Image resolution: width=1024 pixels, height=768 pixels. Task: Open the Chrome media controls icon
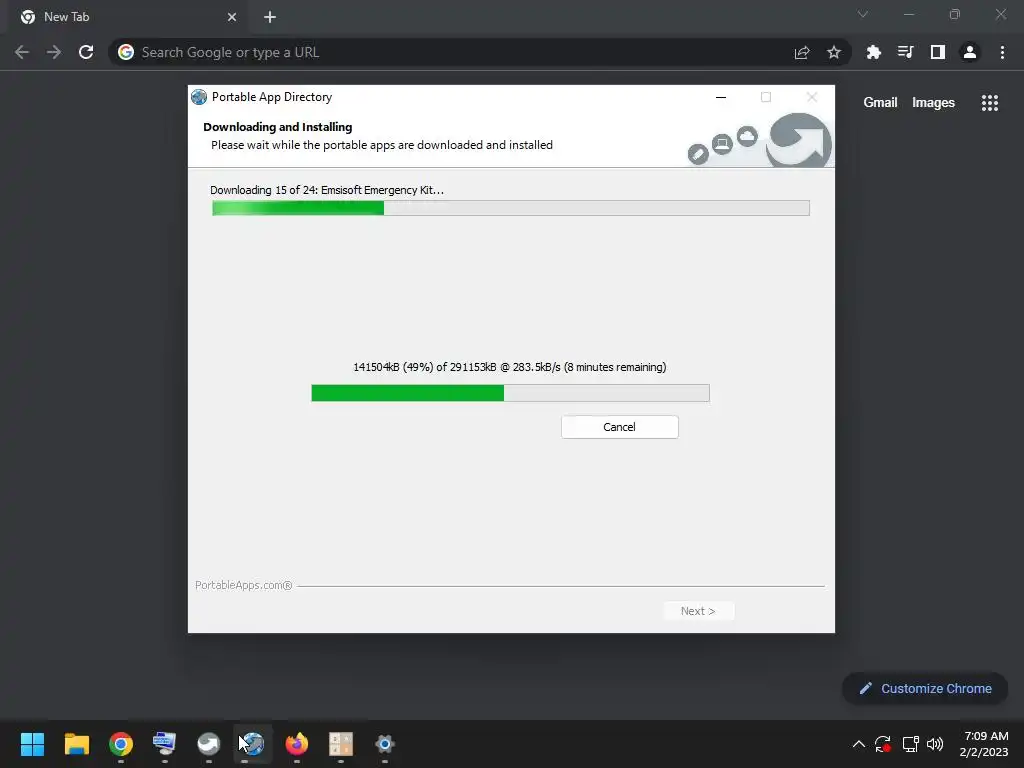click(x=905, y=52)
